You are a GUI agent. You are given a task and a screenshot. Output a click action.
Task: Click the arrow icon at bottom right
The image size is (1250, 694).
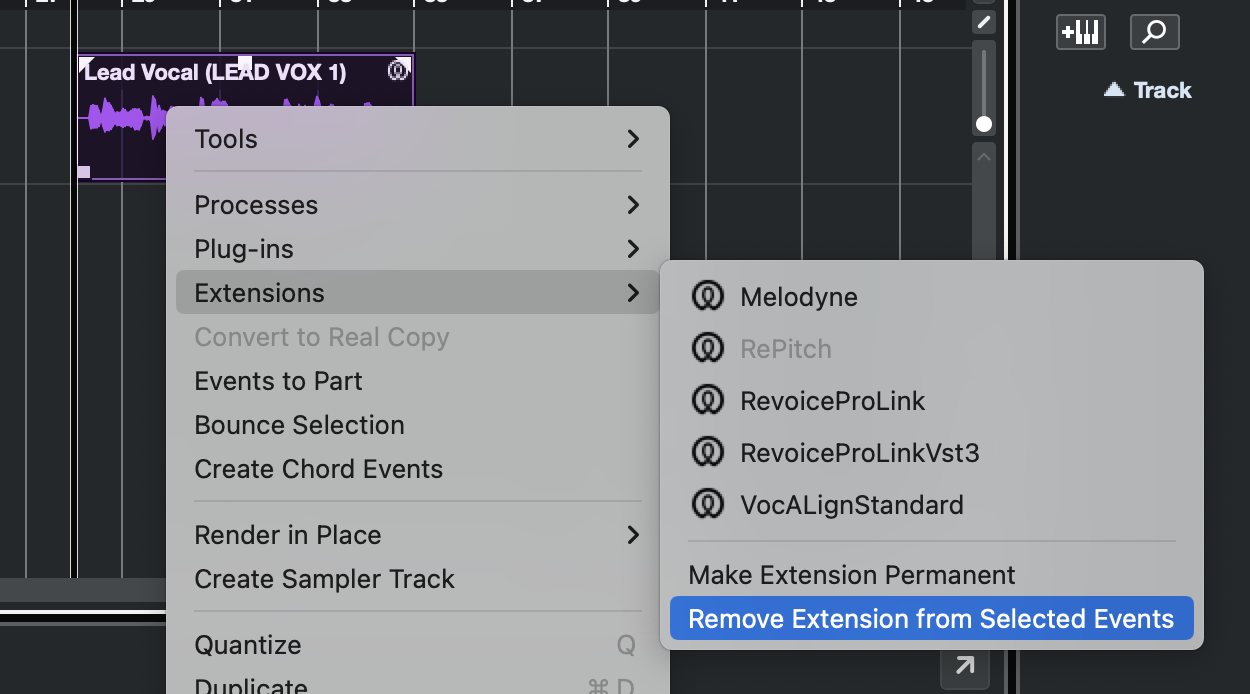click(964, 666)
